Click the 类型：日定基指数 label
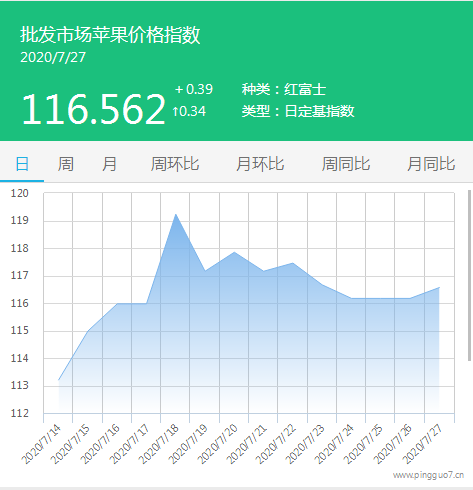The width and height of the screenshot is (473, 490). [x=298, y=111]
